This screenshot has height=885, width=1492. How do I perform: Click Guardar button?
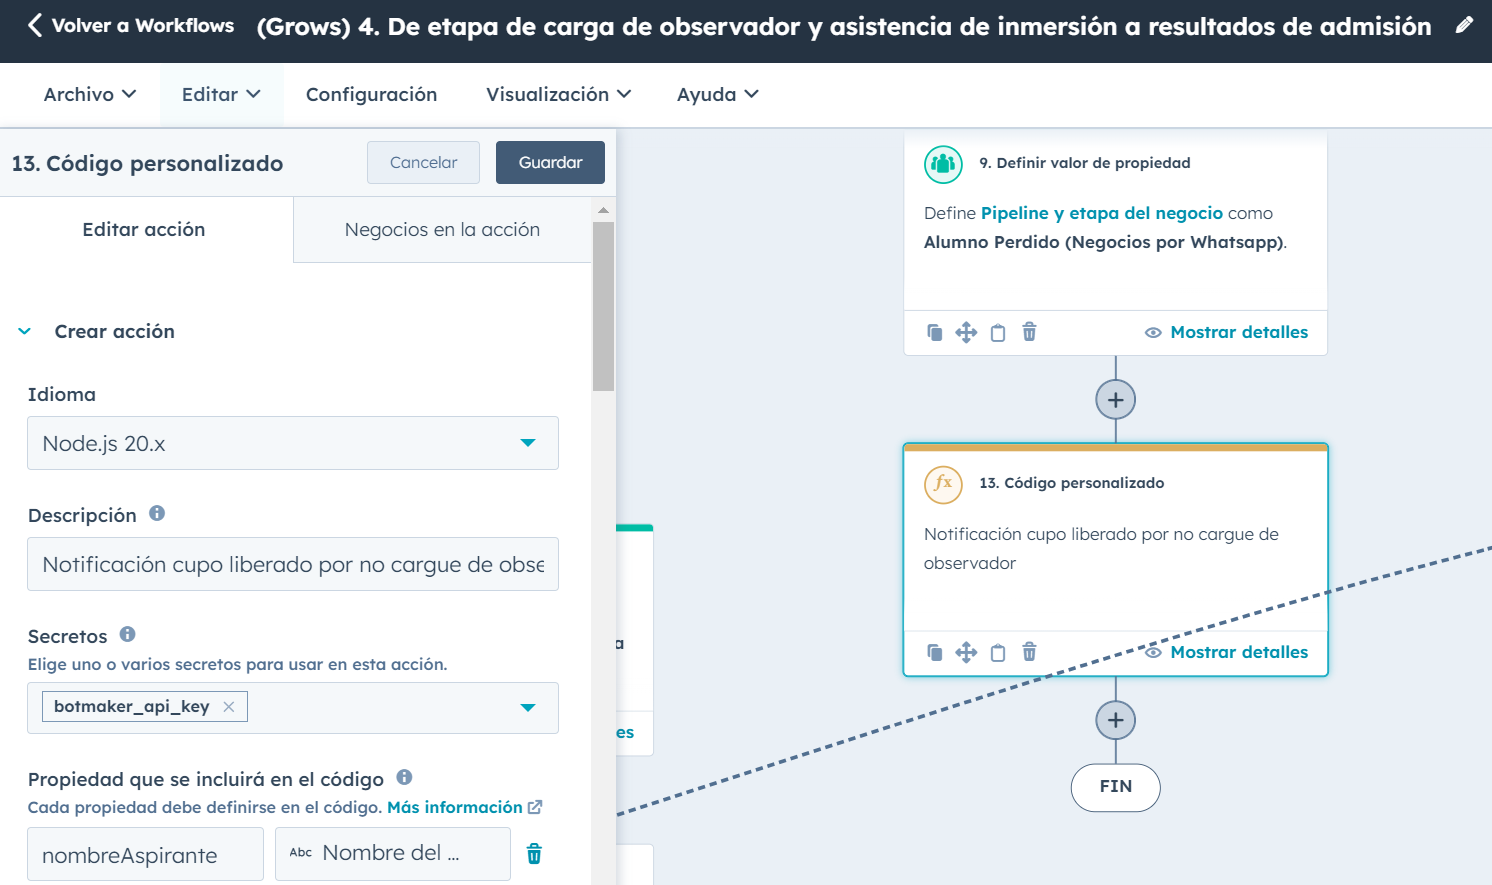[550, 162]
